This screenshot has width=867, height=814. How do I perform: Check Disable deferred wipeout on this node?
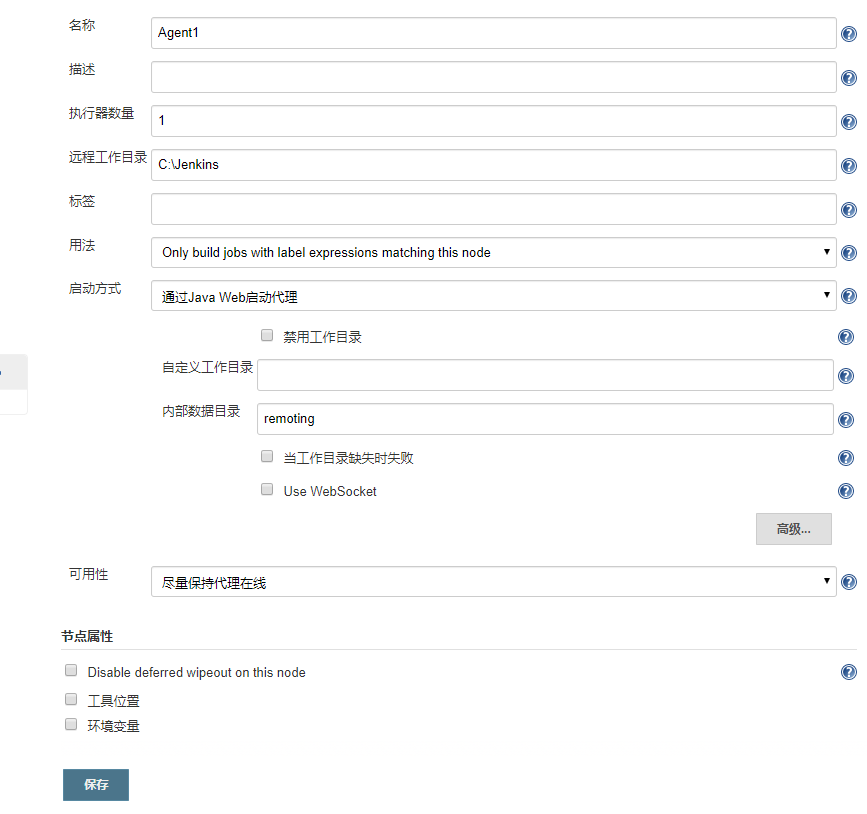(71, 670)
